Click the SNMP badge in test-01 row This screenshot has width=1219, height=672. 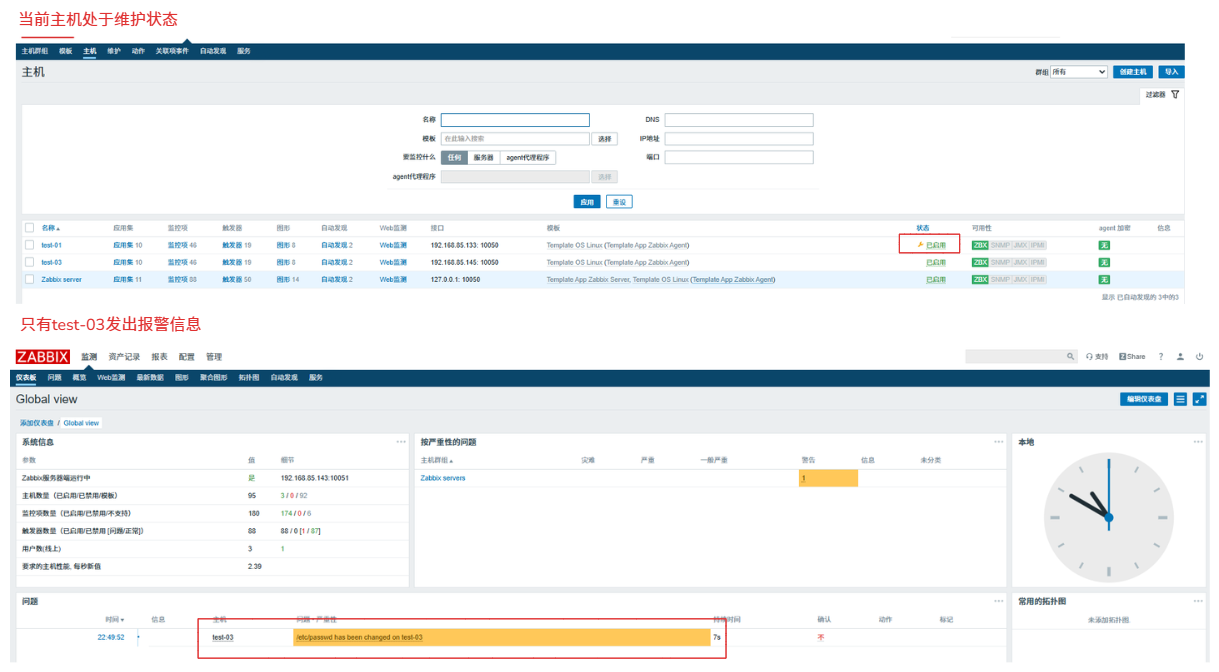click(1000, 245)
